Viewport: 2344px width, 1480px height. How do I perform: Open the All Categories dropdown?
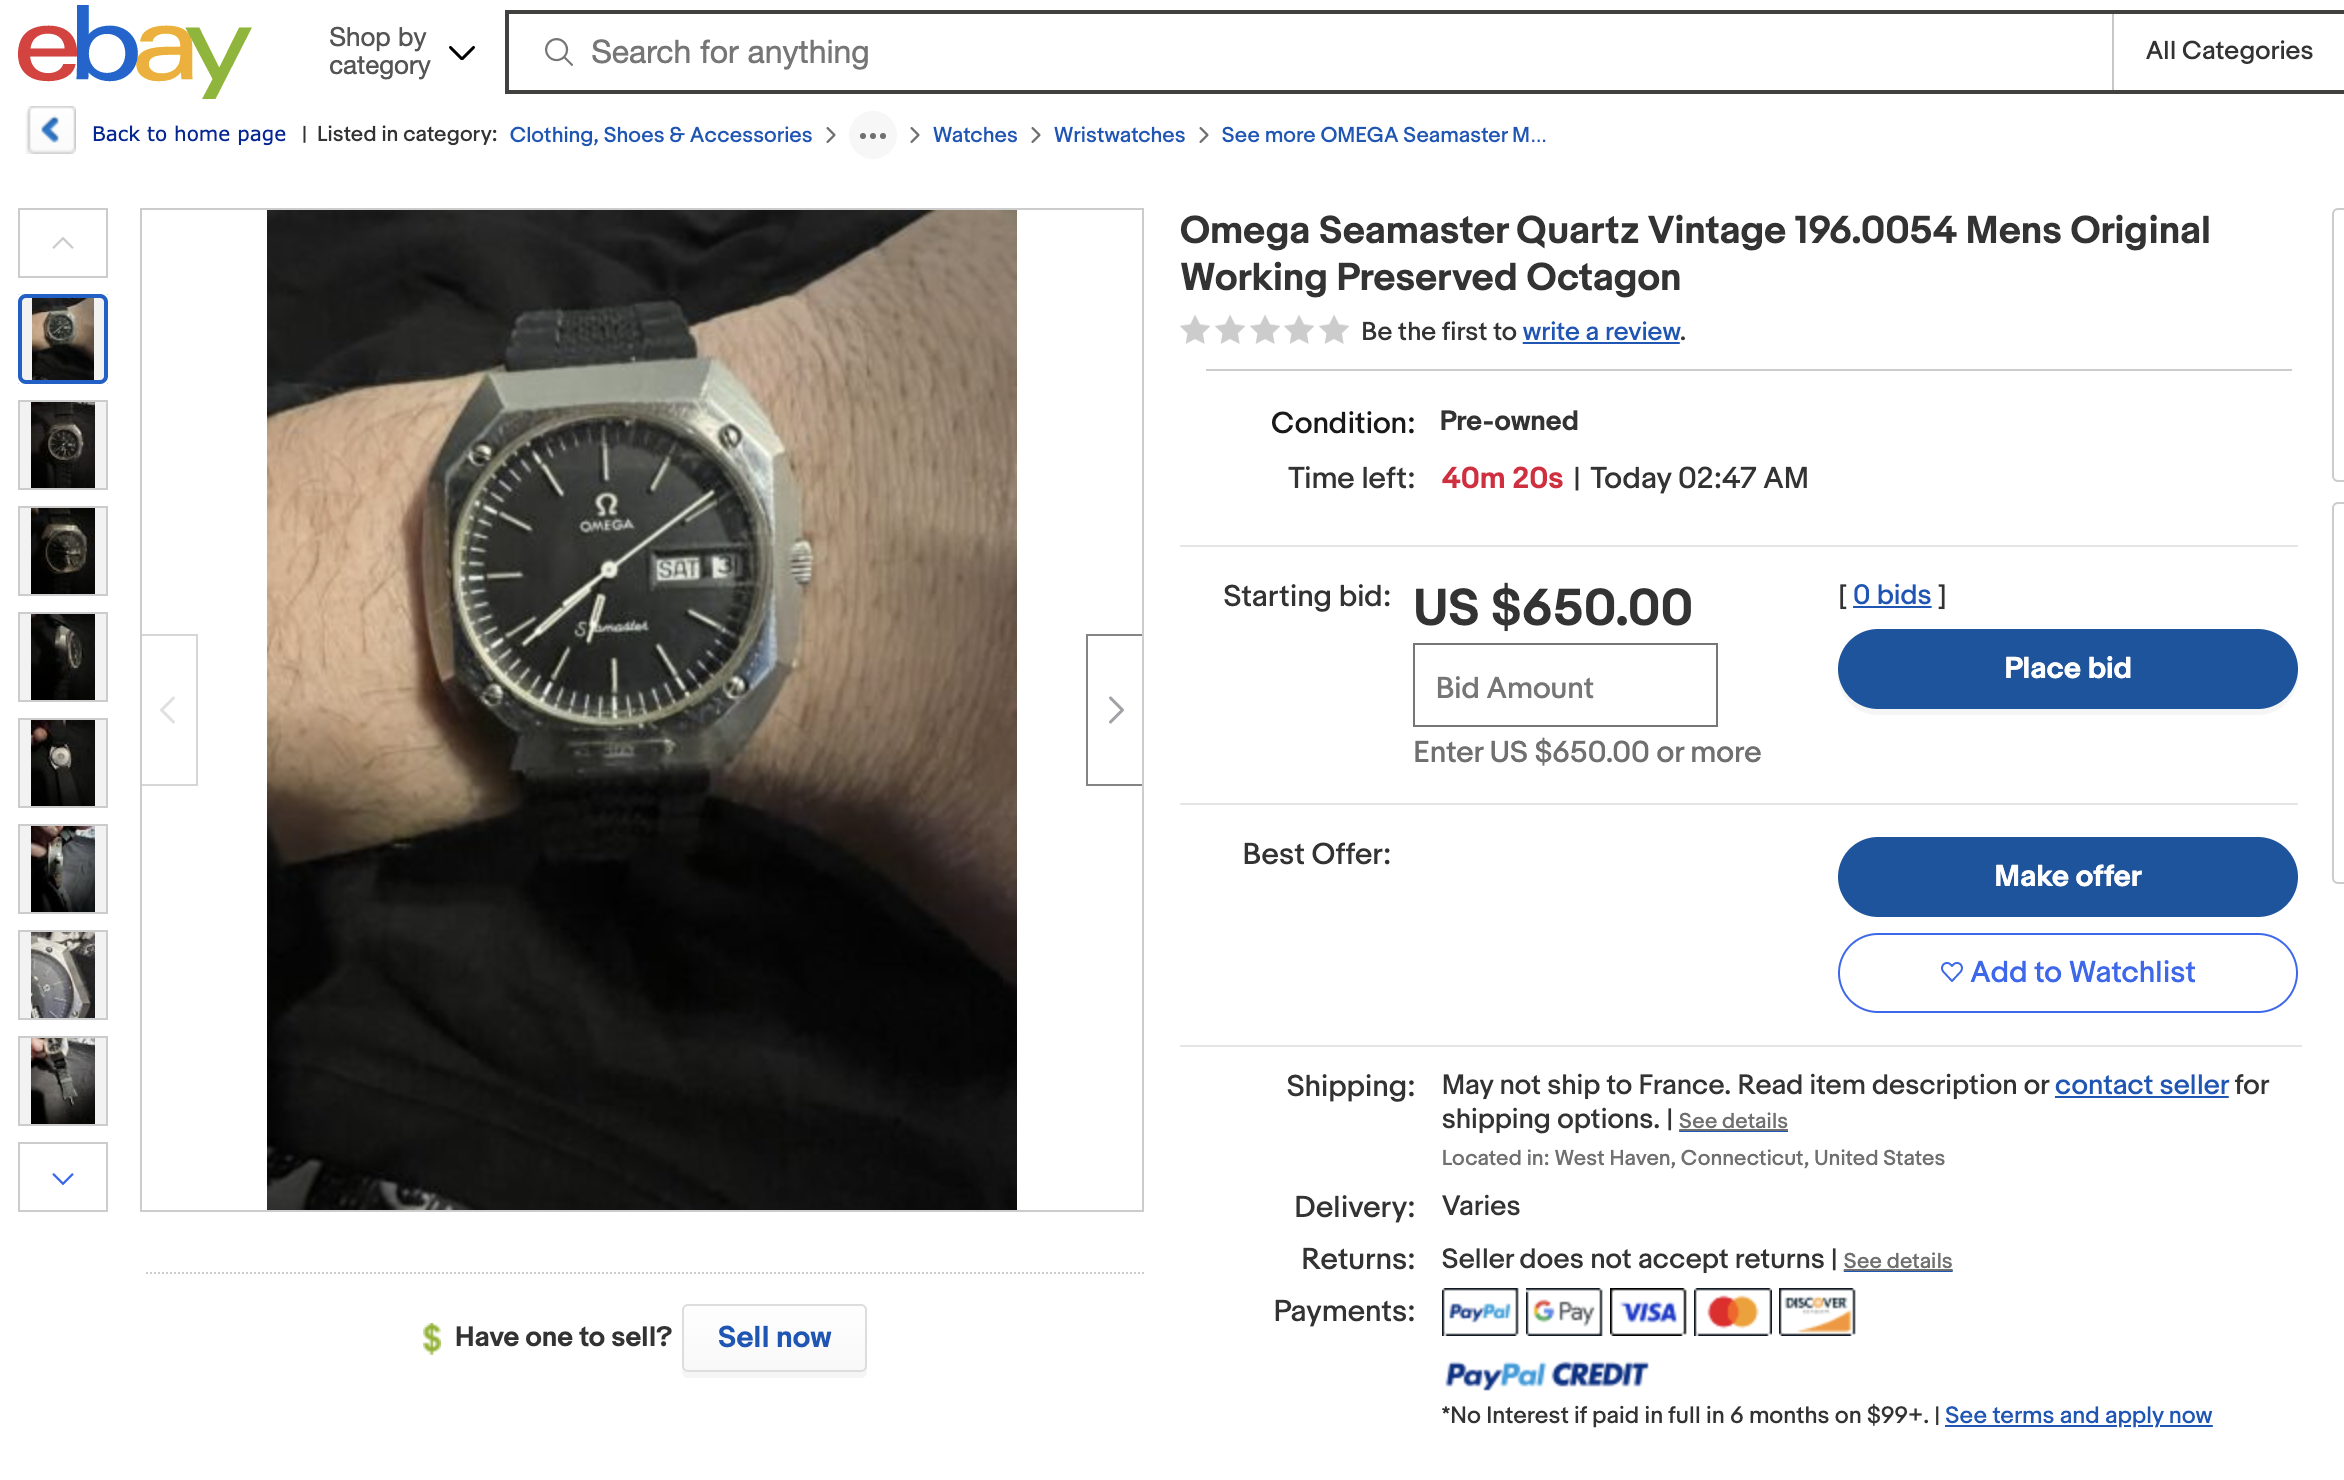(2228, 52)
